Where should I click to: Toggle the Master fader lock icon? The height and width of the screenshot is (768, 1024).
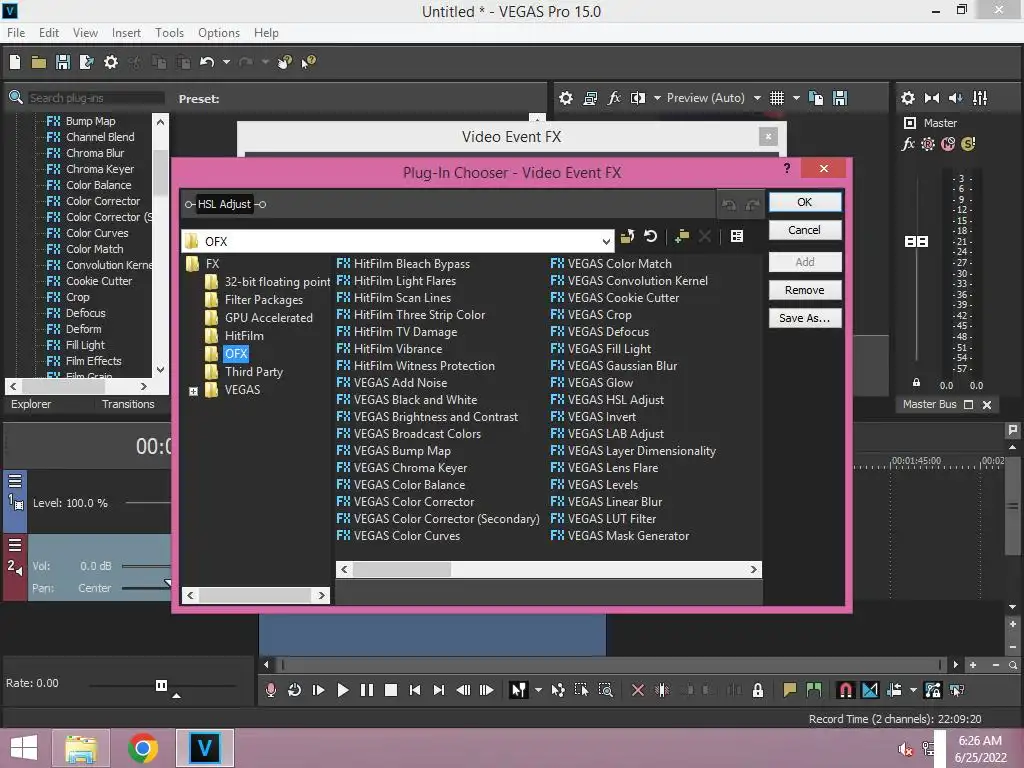click(x=916, y=383)
